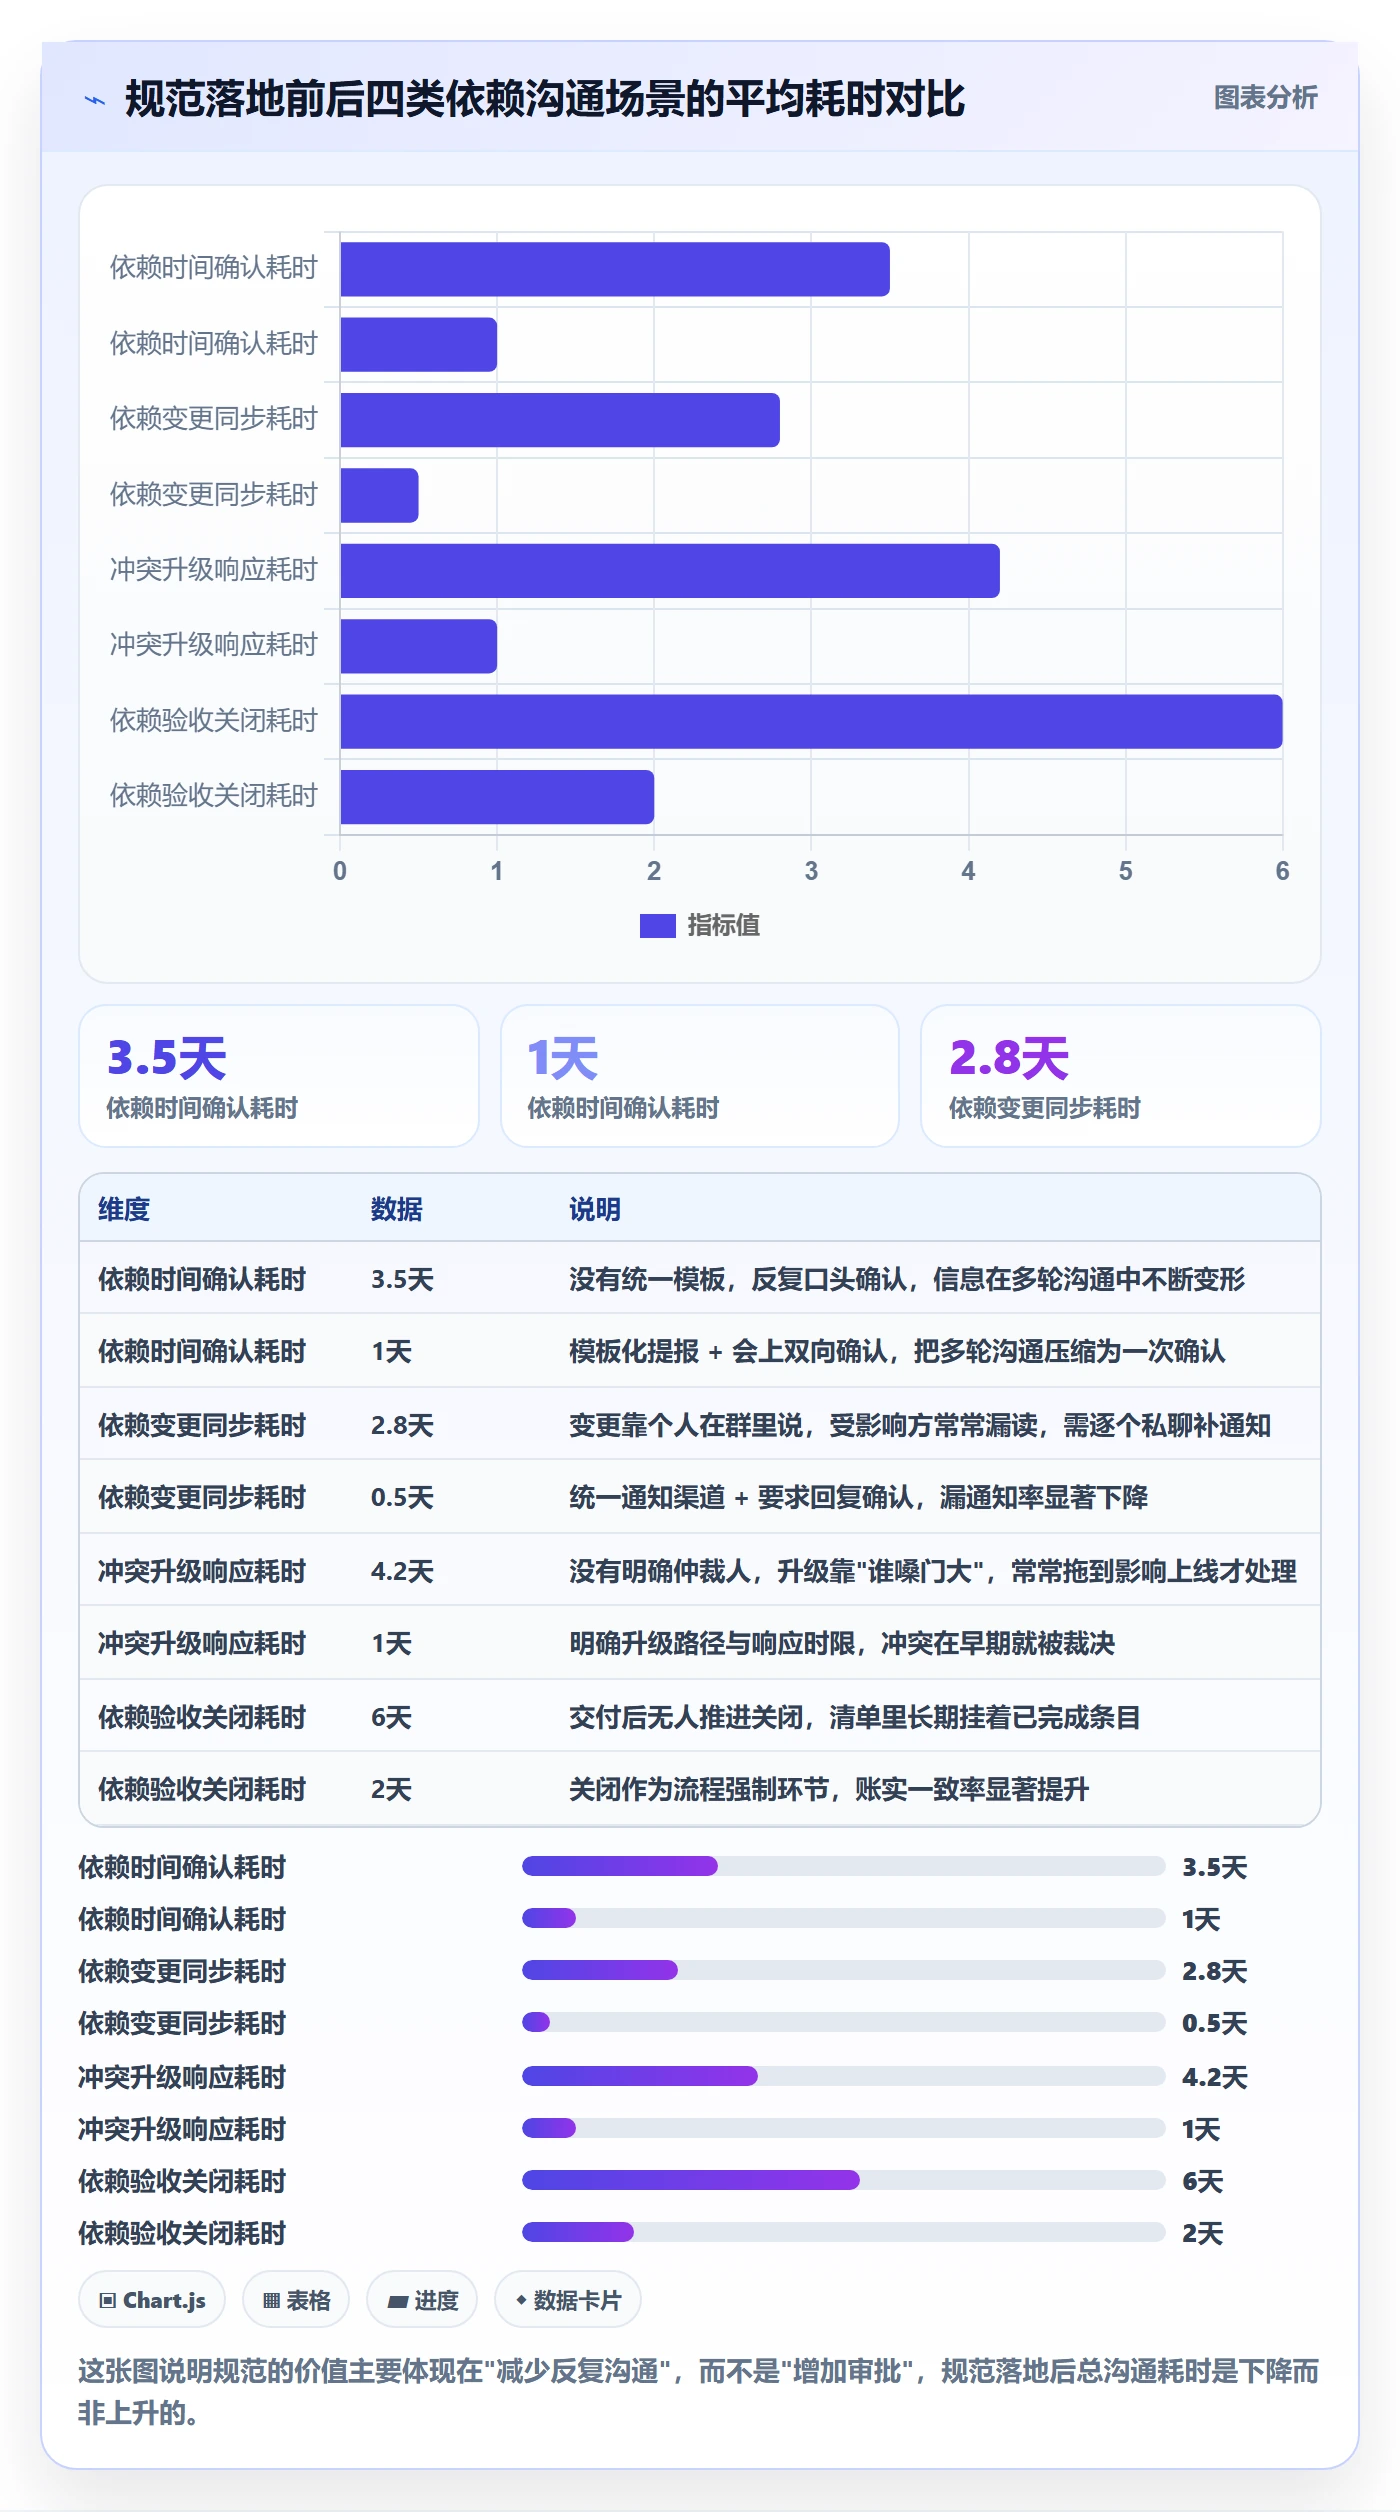Click the progress bar valued 2.8天
The image size is (1400, 2512).
tap(844, 1970)
